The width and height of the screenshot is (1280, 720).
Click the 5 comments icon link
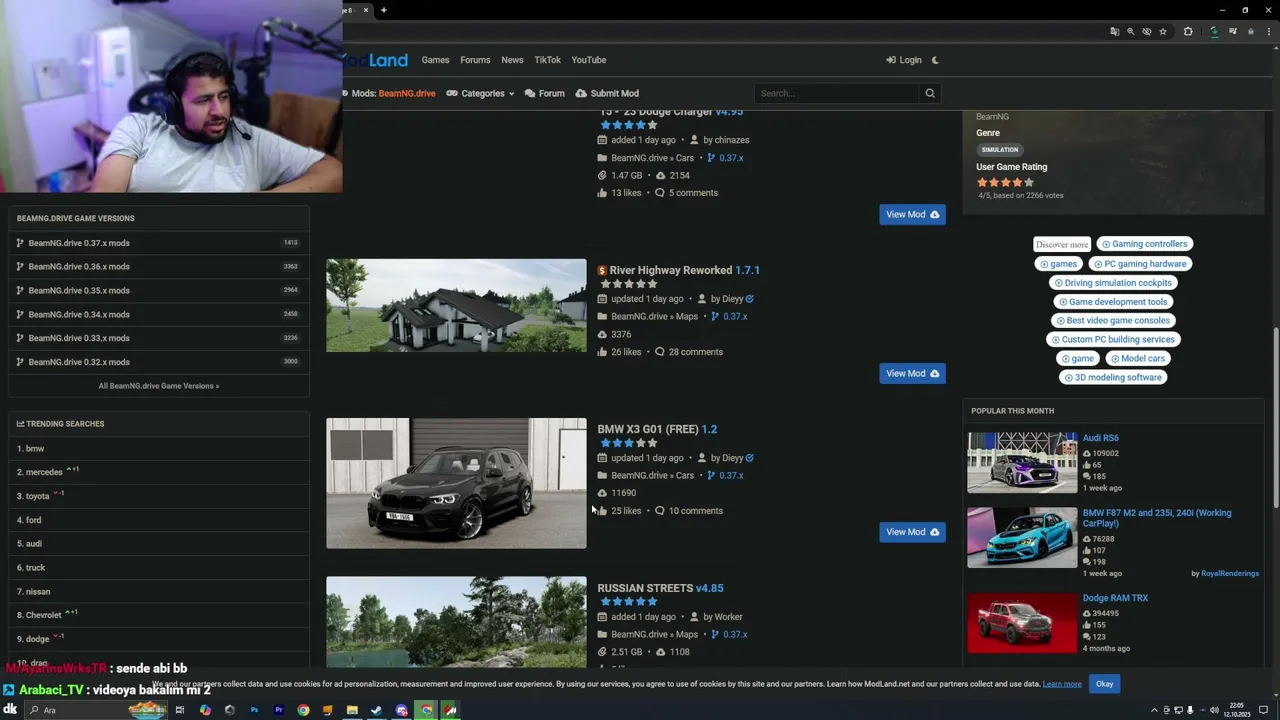pyautogui.click(x=686, y=193)
